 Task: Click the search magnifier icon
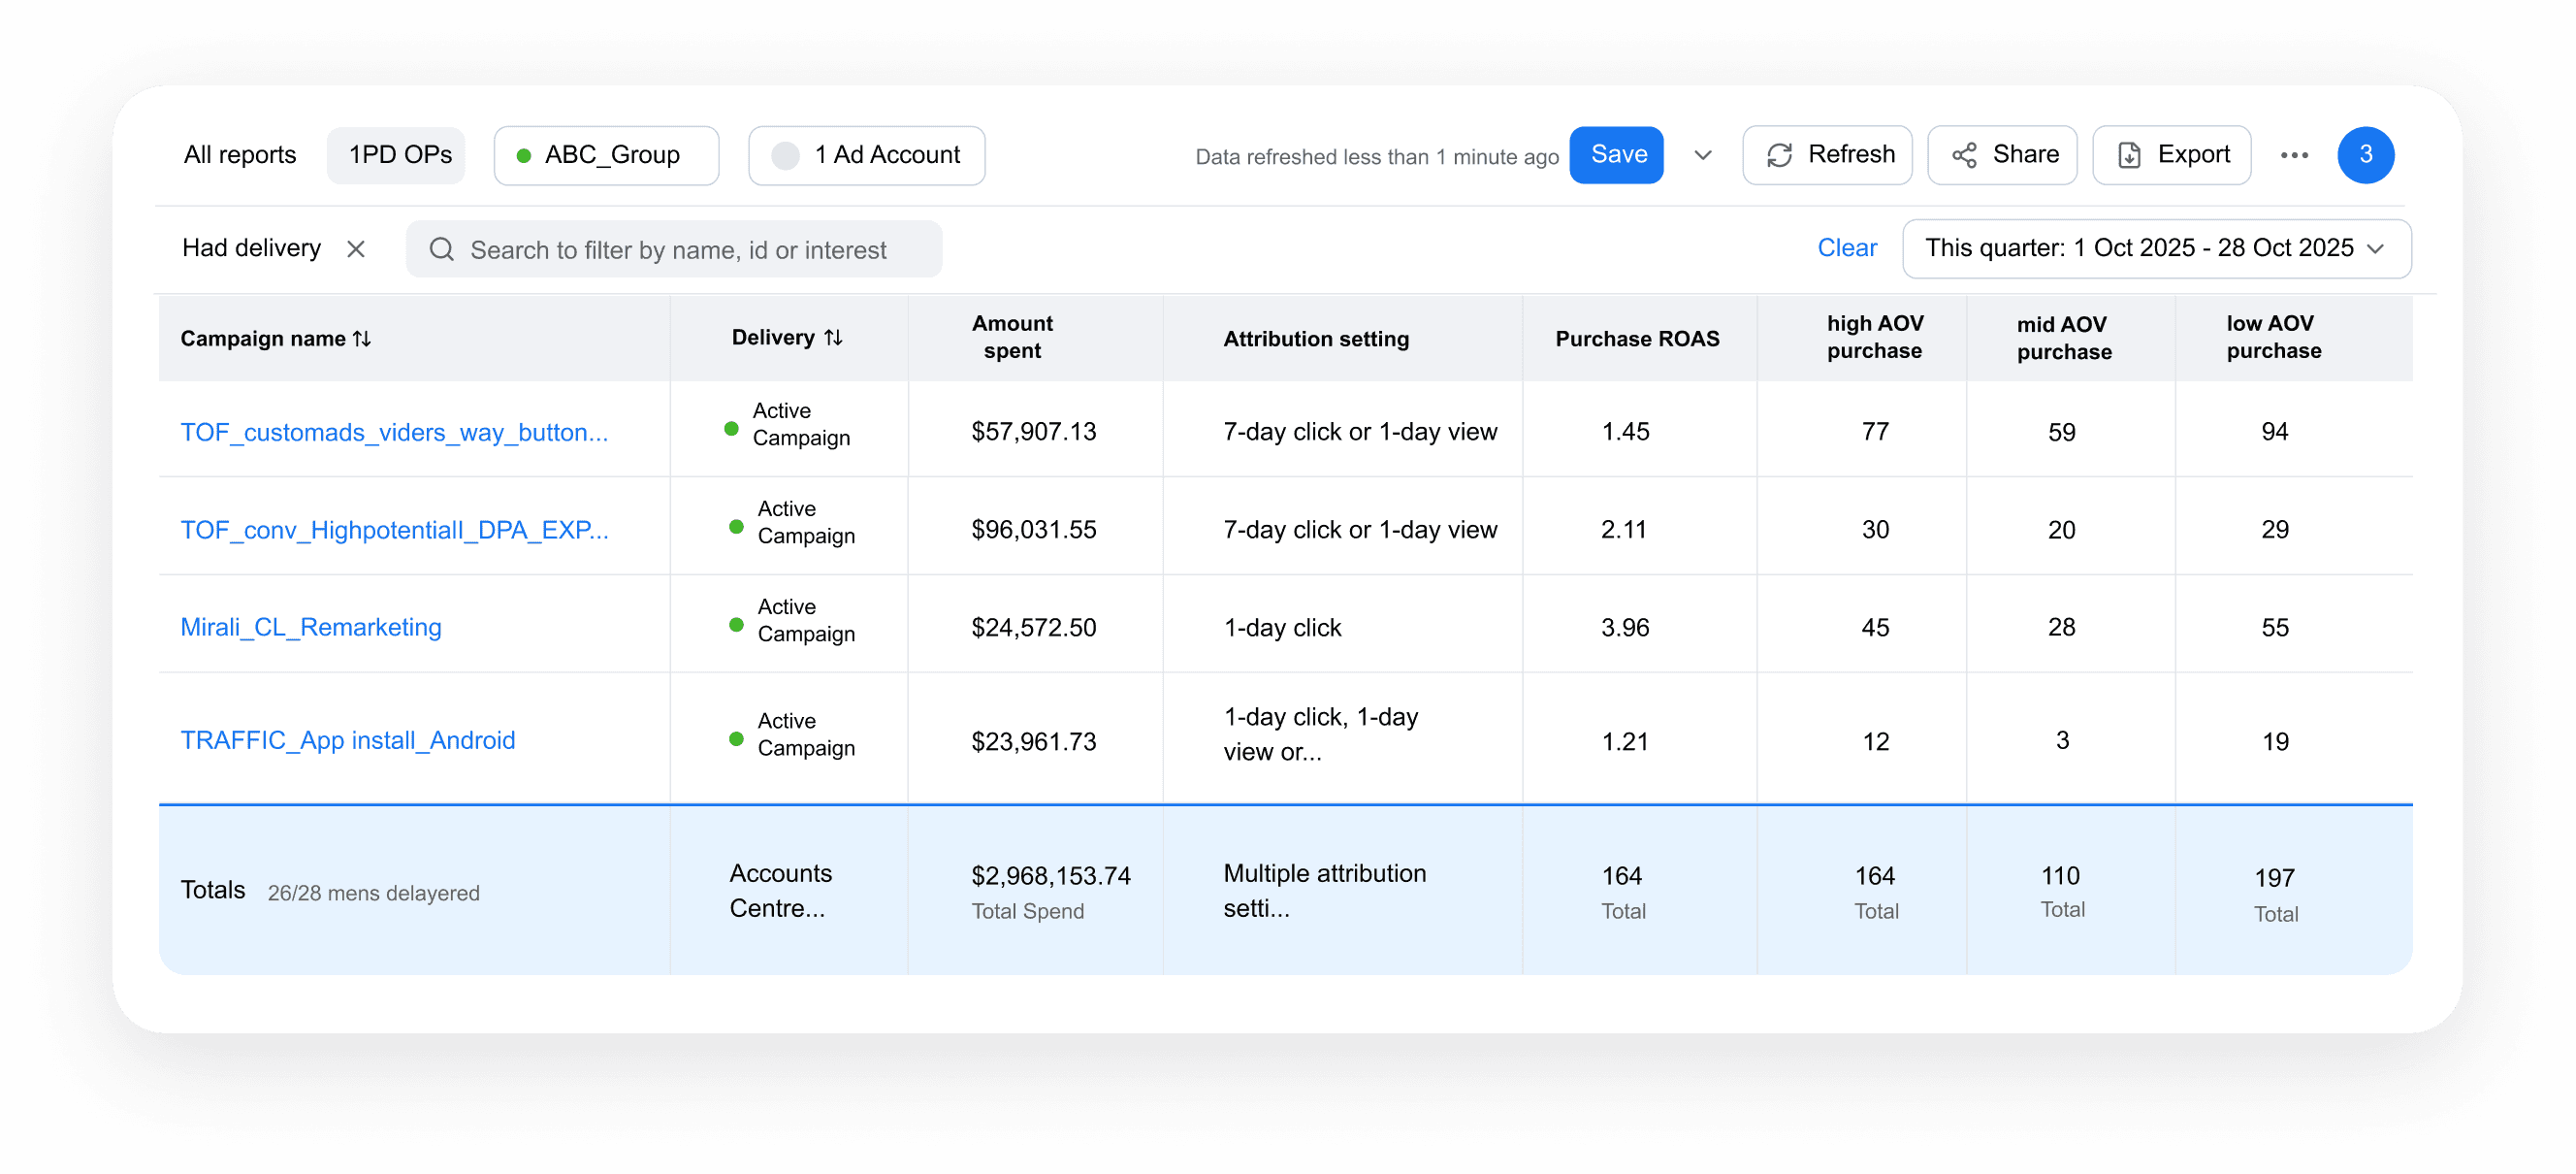441,249
